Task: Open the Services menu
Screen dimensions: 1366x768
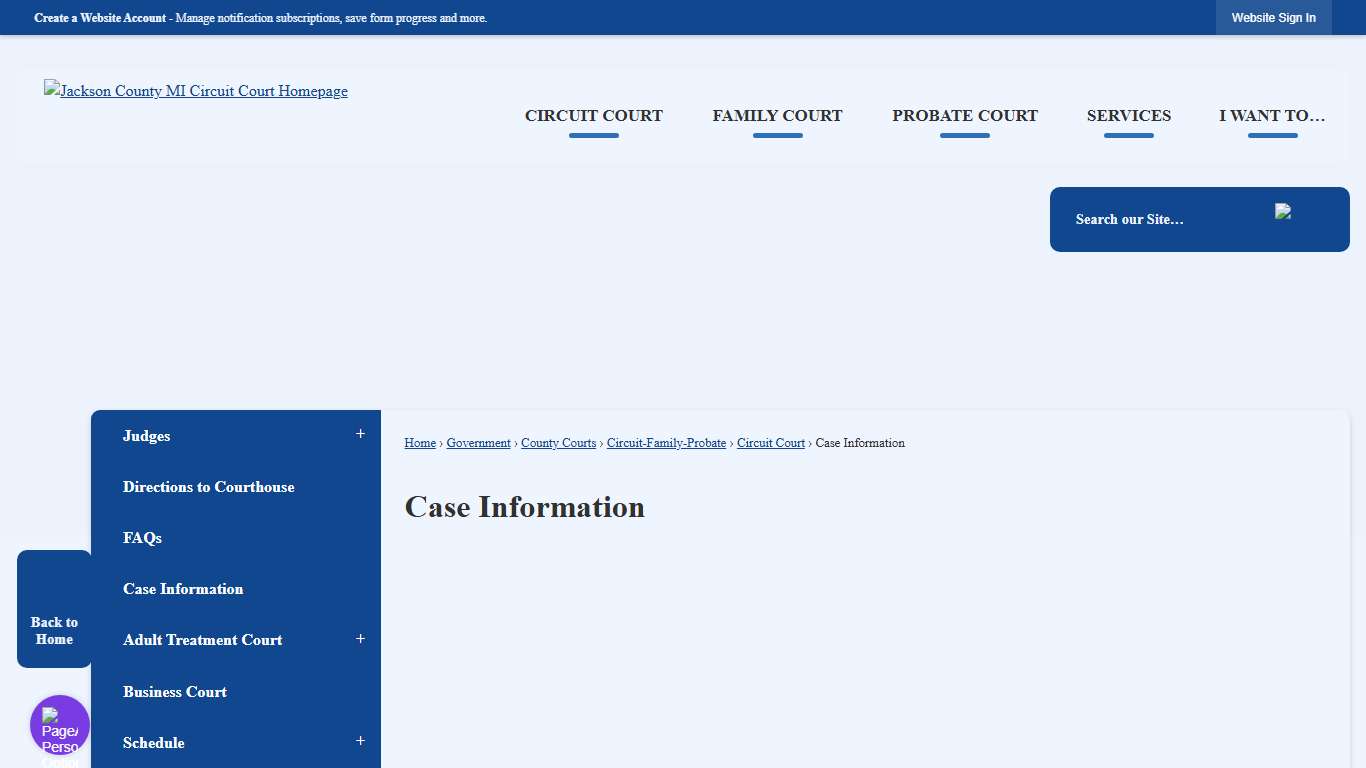Action: click(x=1128, y=115)
